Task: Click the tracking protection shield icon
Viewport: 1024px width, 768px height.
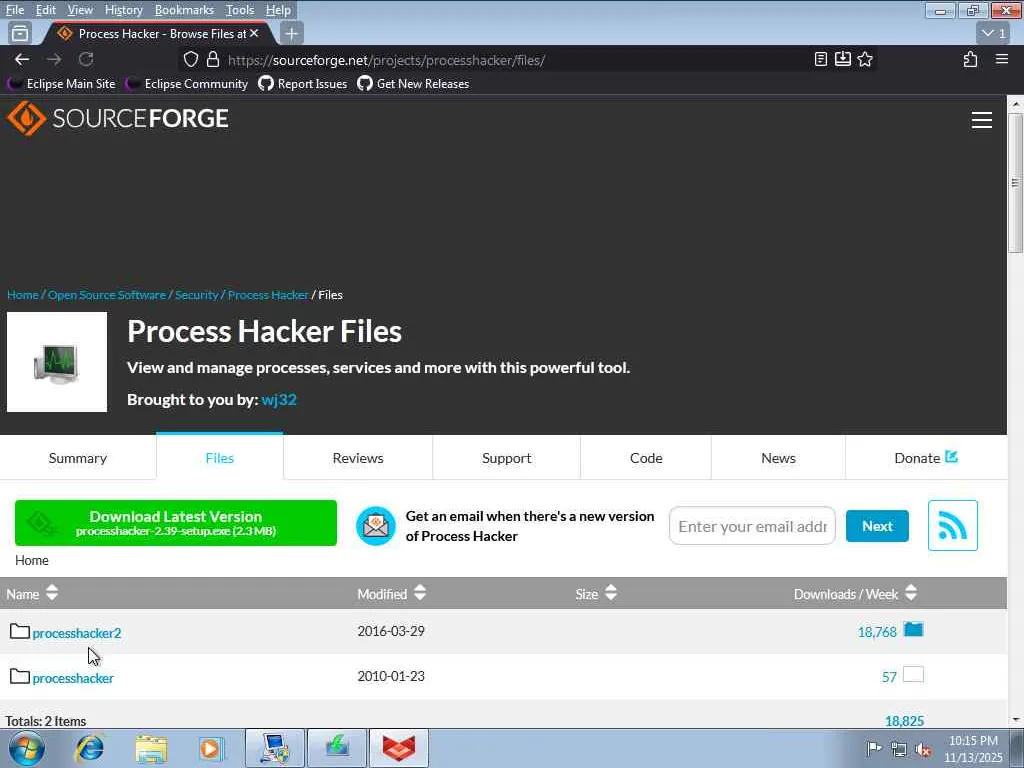Action: pyautogui.click(x=191, y=59)
